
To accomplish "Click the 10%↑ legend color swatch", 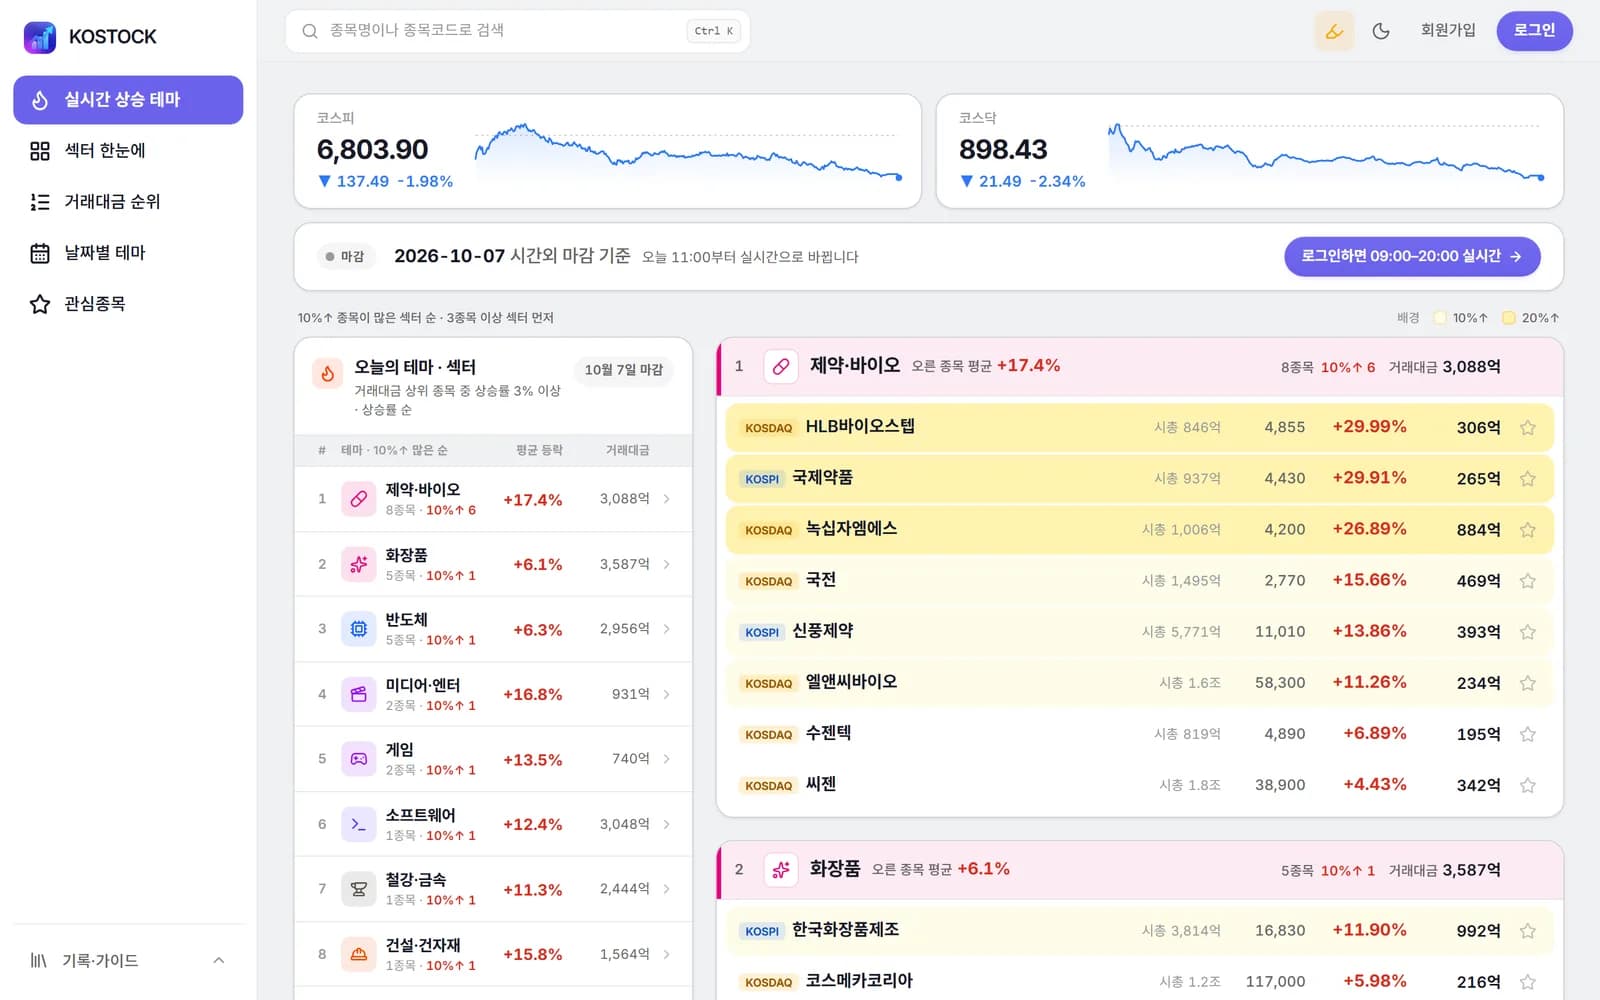I will tap(1440, 318).
